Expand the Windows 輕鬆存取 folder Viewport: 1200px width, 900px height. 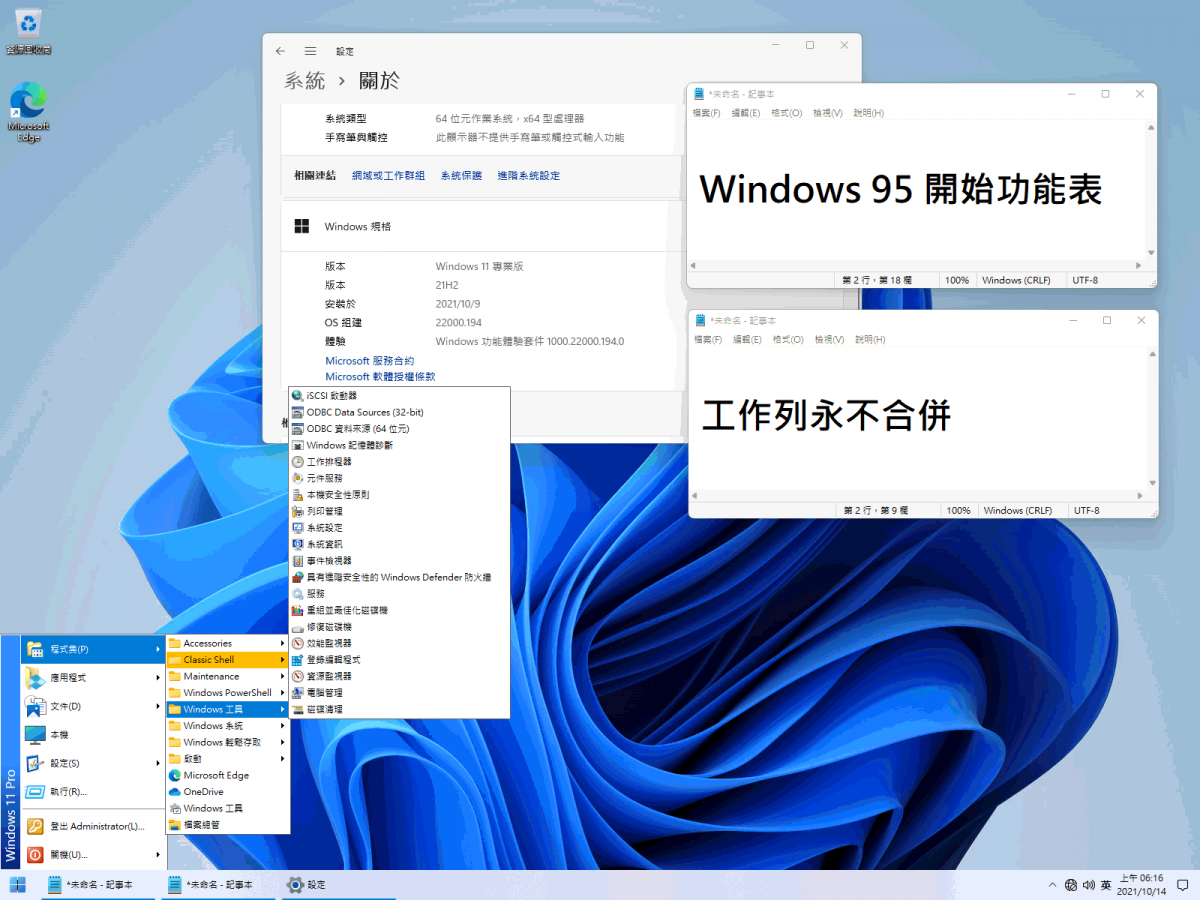pos(228,742)
